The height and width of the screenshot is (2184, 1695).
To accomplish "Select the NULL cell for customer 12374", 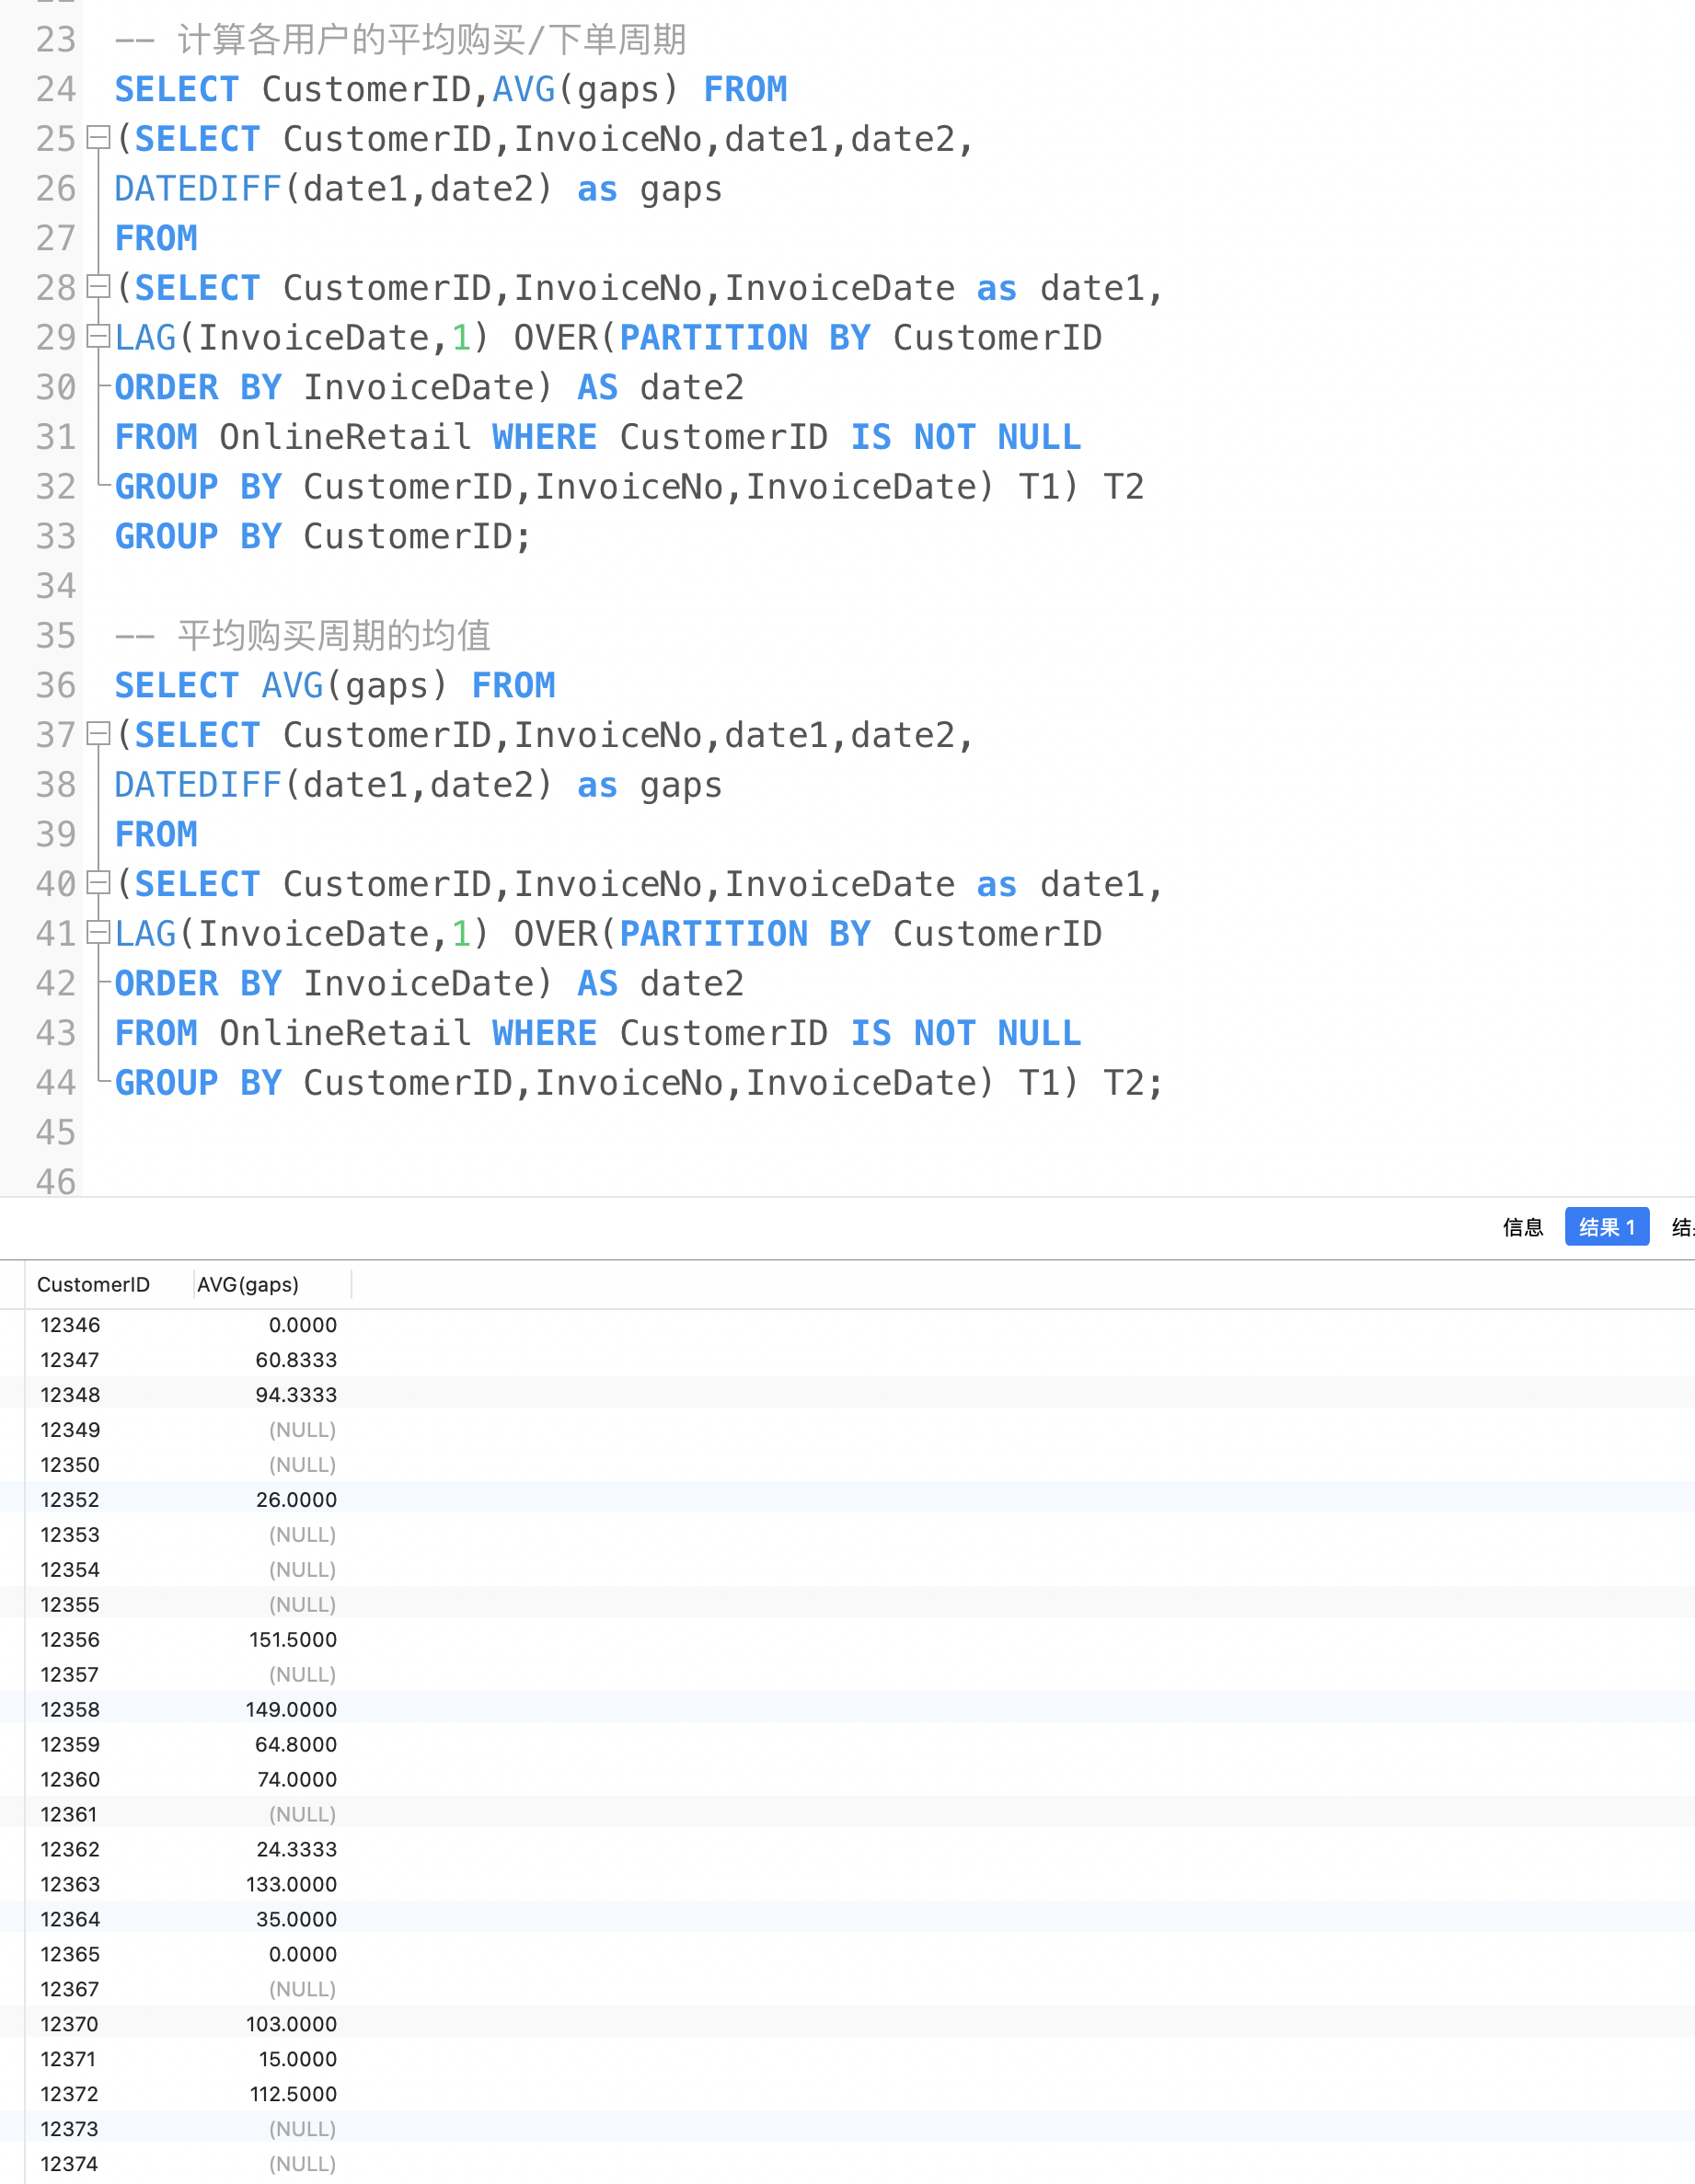I will pyautogui.click(x=302, y=2164).
